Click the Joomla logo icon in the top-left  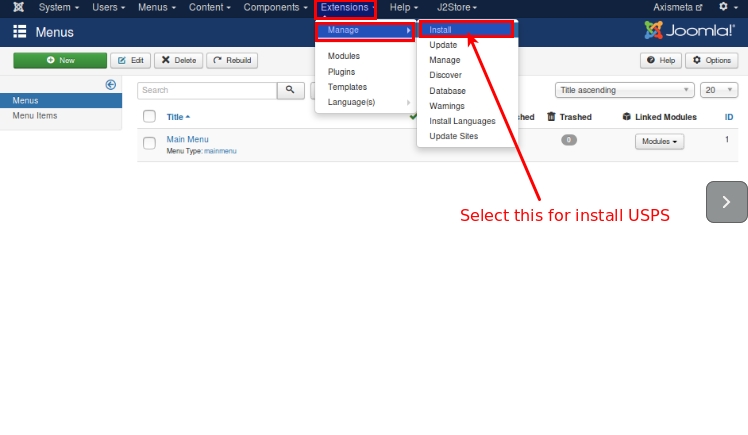click(x=19, y=7)
